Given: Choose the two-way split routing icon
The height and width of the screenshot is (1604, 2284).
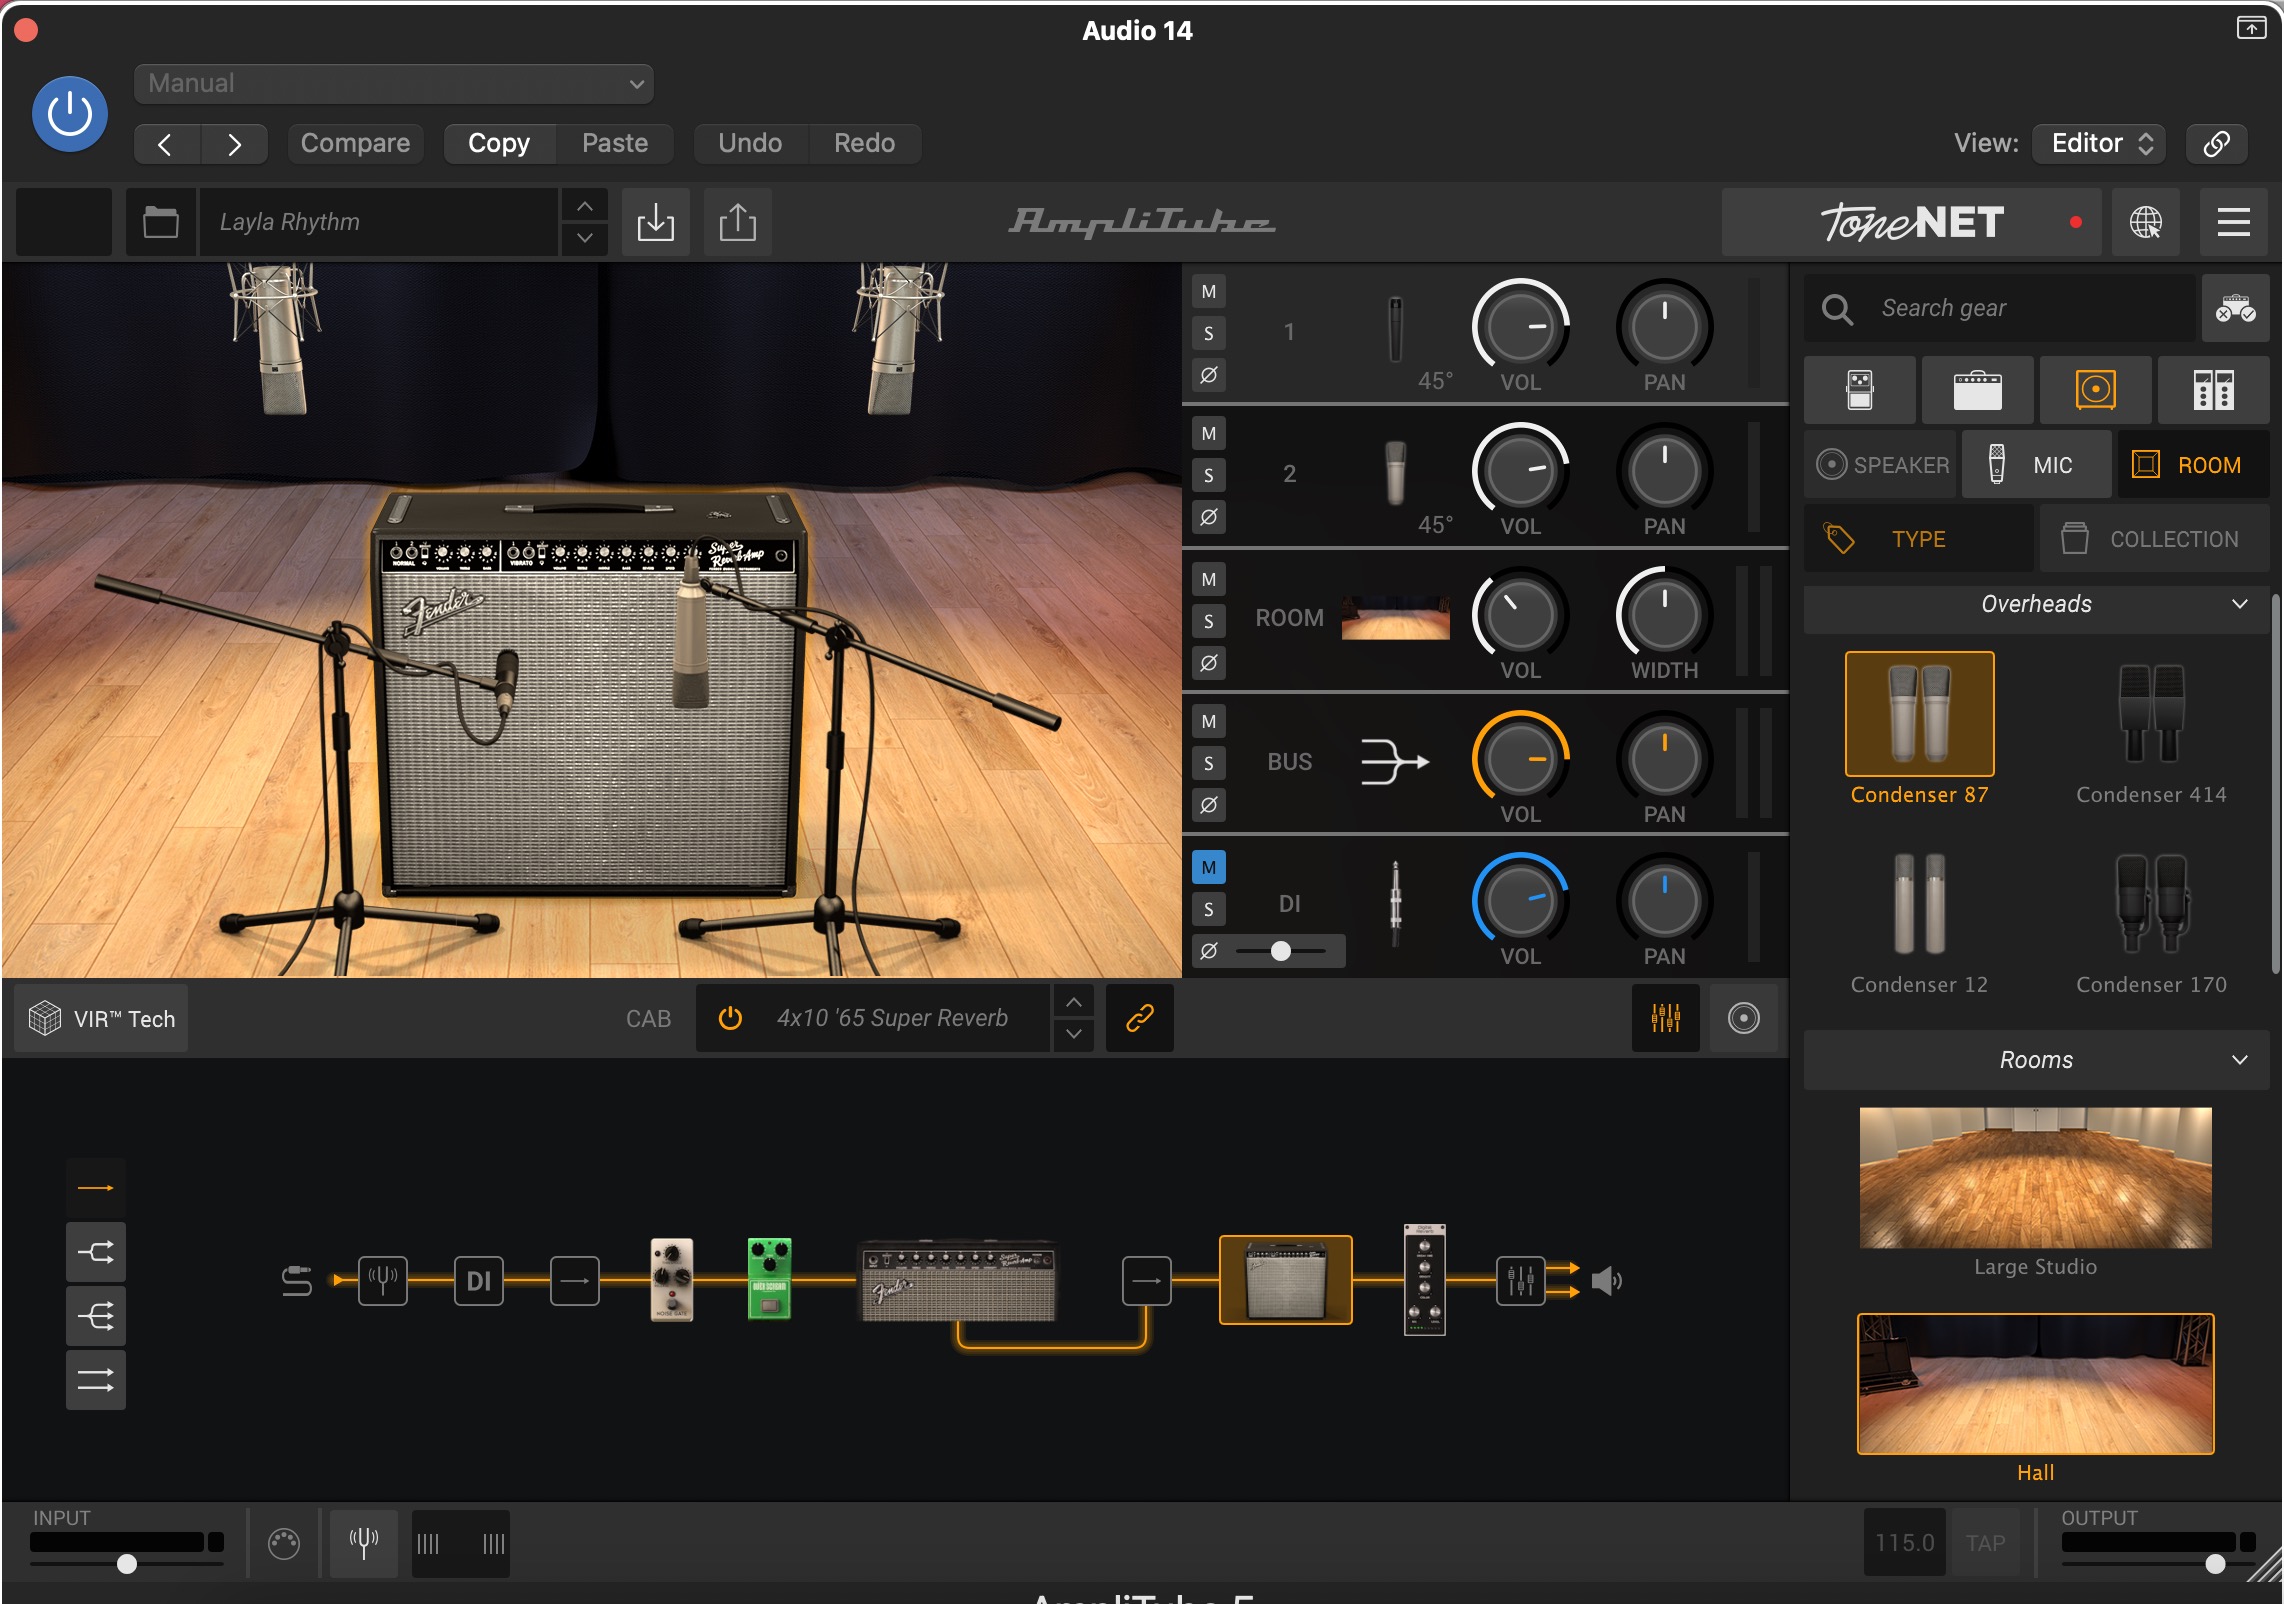Looking at the screenshot, I should [x=96, y=1252].
